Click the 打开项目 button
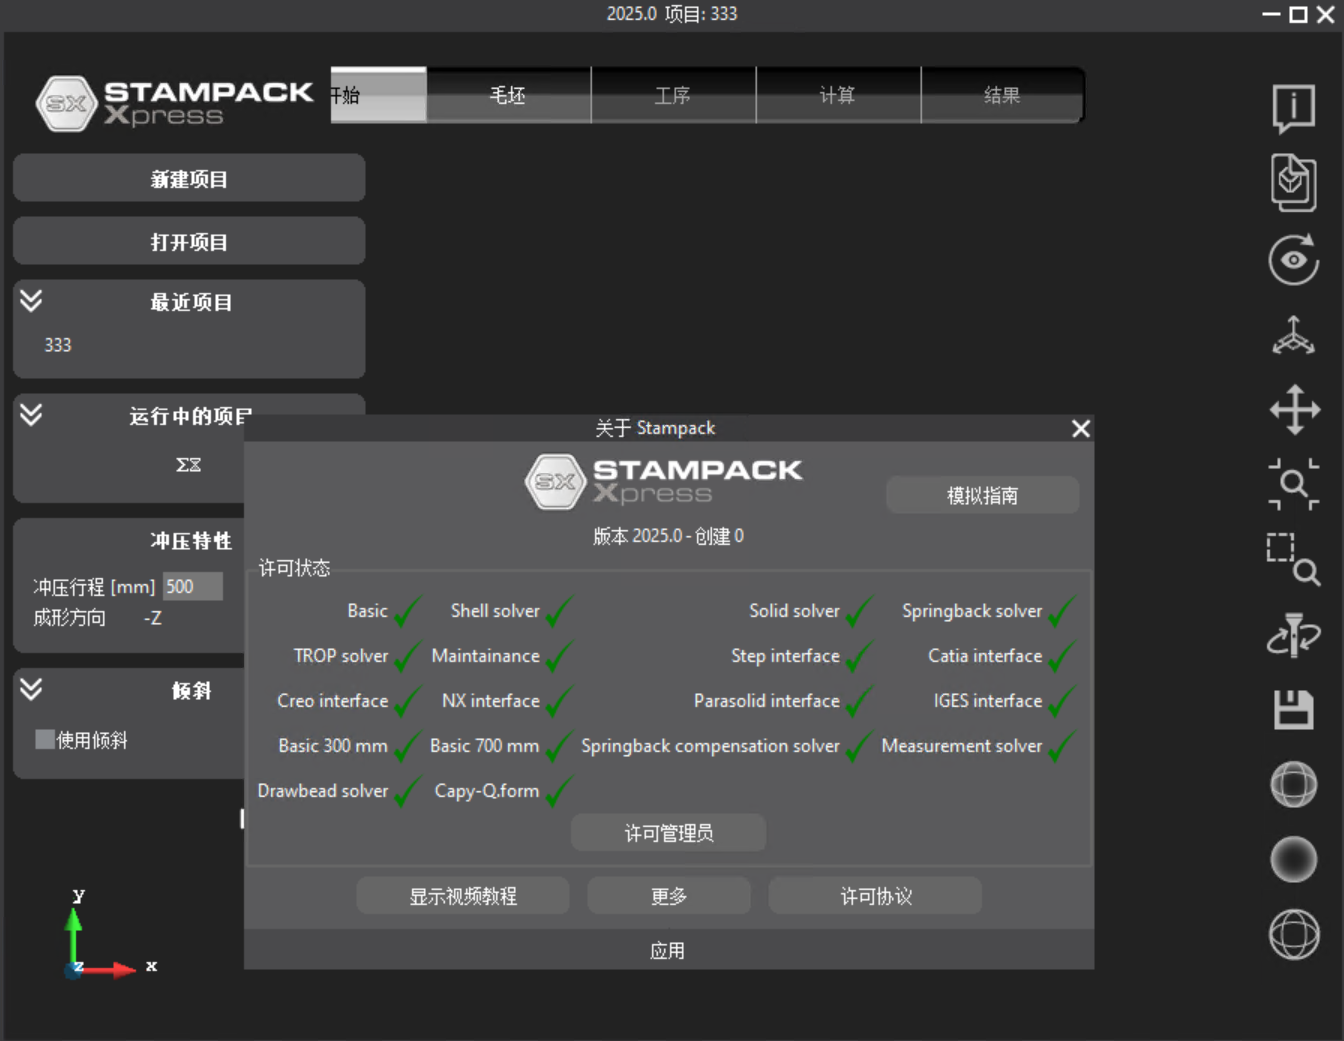The width and height of the screenshot is (1344, 1041). click(x=189, y=241)
